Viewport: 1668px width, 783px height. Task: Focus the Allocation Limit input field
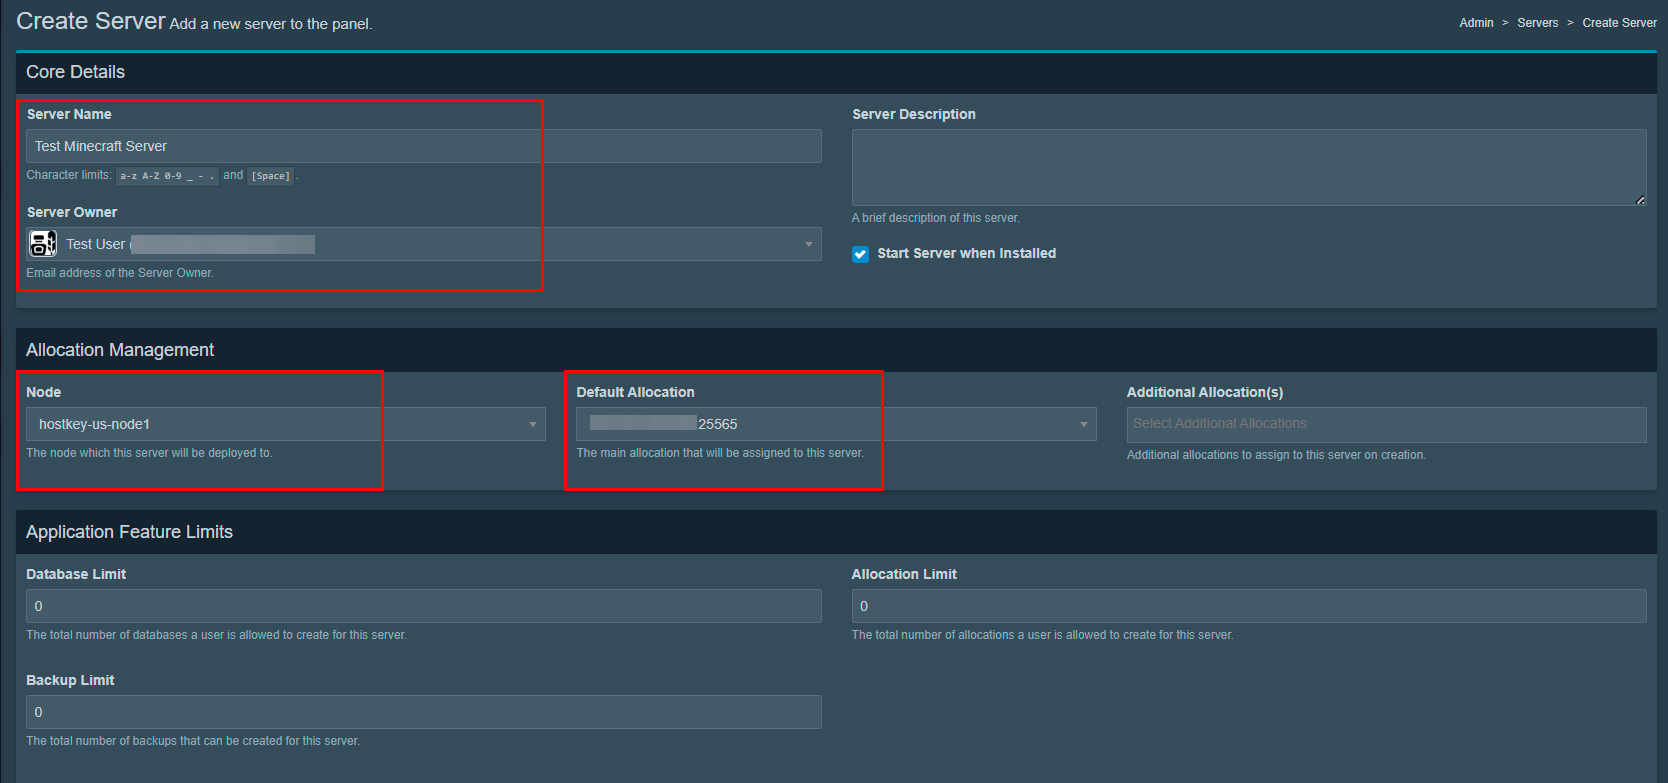(1248, 606)
